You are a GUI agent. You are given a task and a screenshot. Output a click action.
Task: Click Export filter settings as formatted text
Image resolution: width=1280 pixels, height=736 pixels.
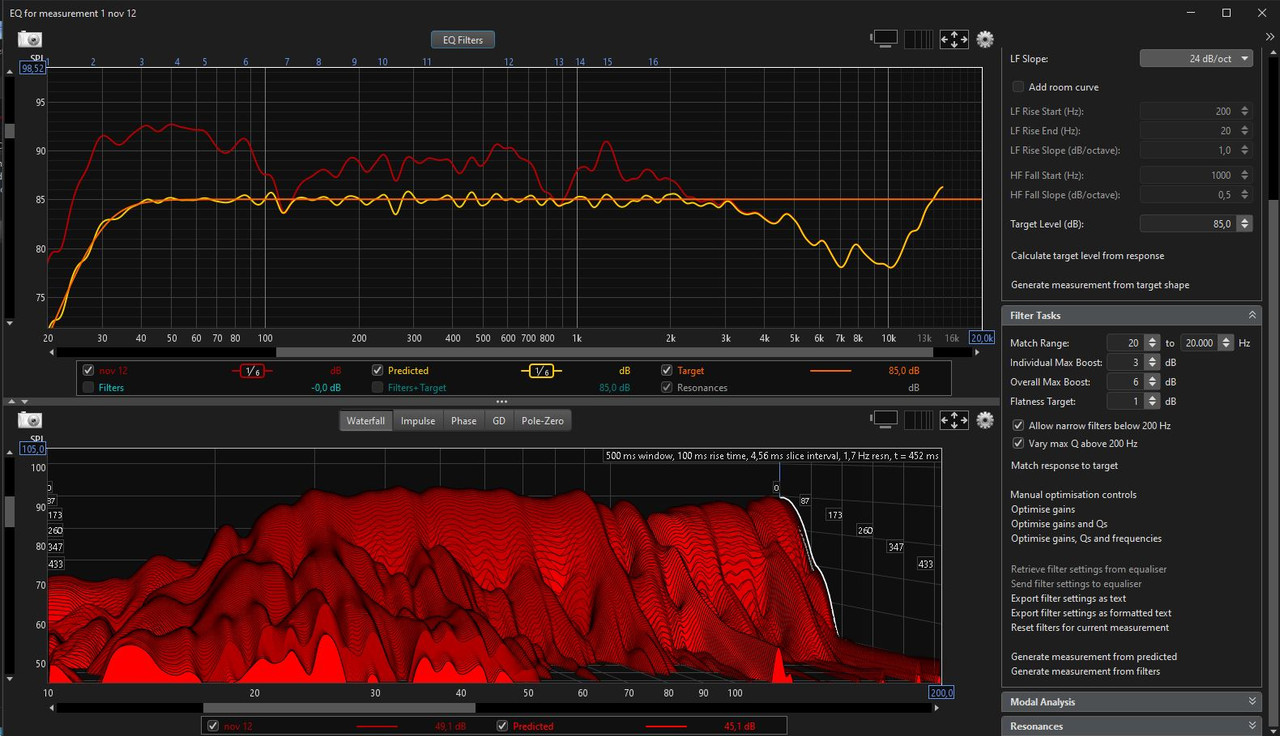pyautogui.click(x=1091, y=613)
